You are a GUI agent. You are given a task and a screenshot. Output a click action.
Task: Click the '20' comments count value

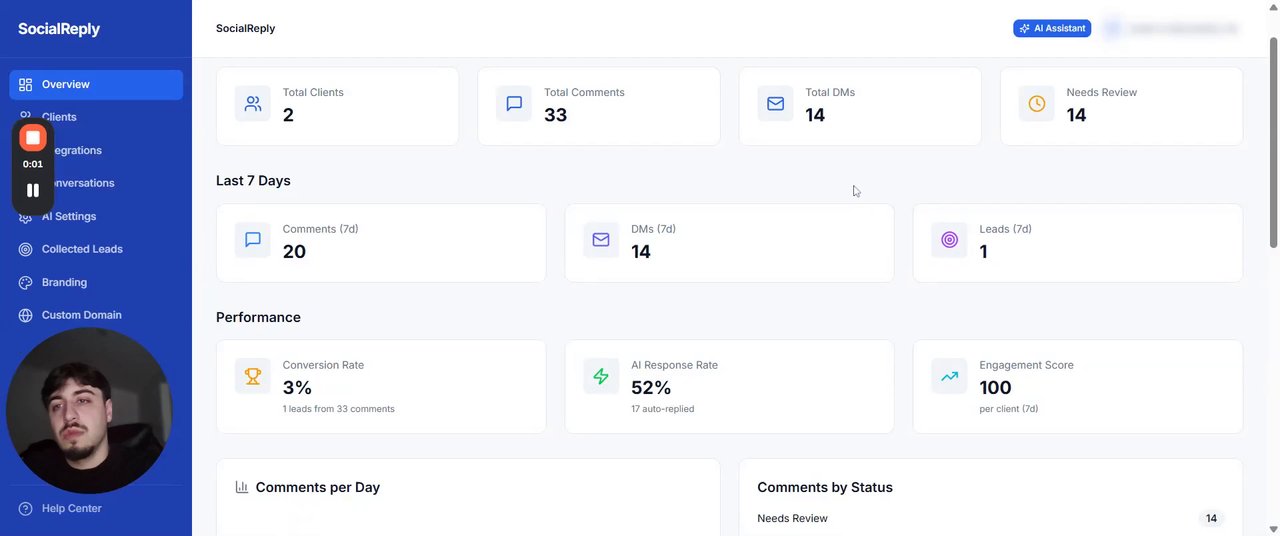click(294, 251)
